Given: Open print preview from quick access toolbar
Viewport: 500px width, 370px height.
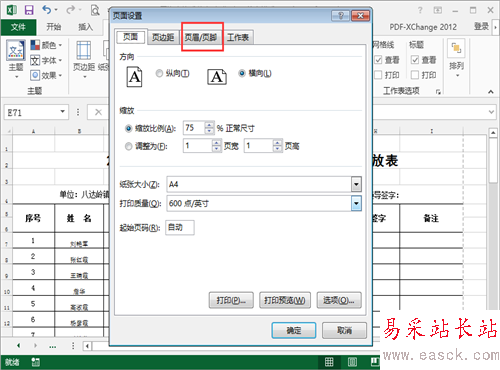Looking at the screenshot, I should tap(95, 10).
